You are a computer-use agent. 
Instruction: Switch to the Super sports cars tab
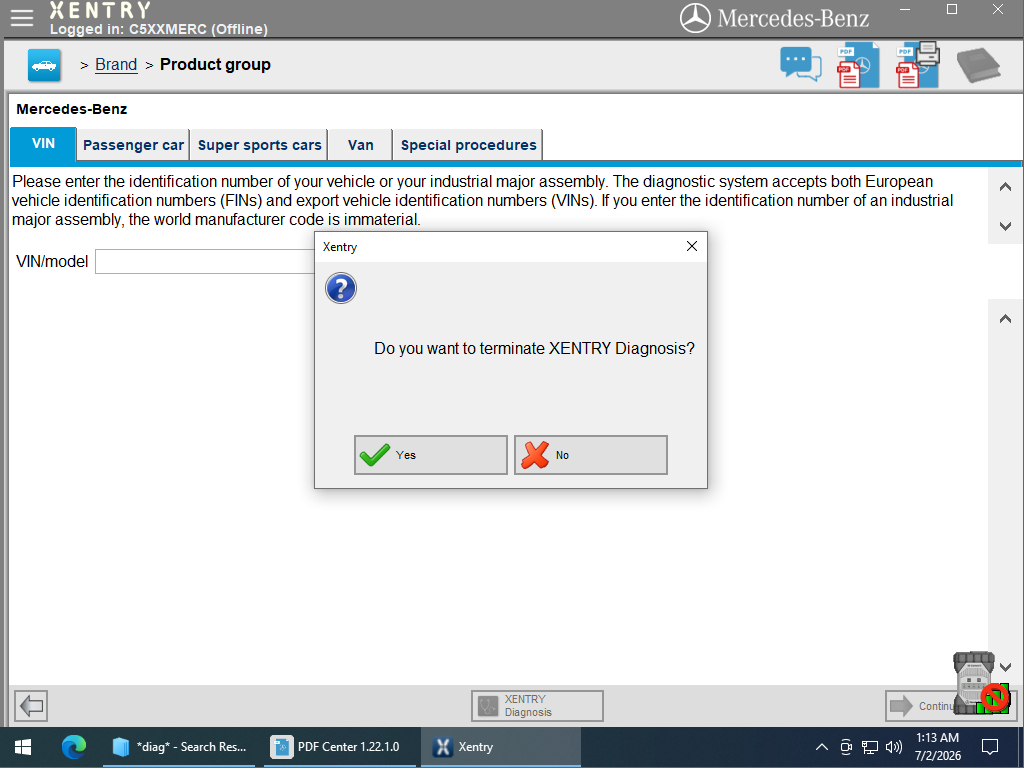click(259, 145)
